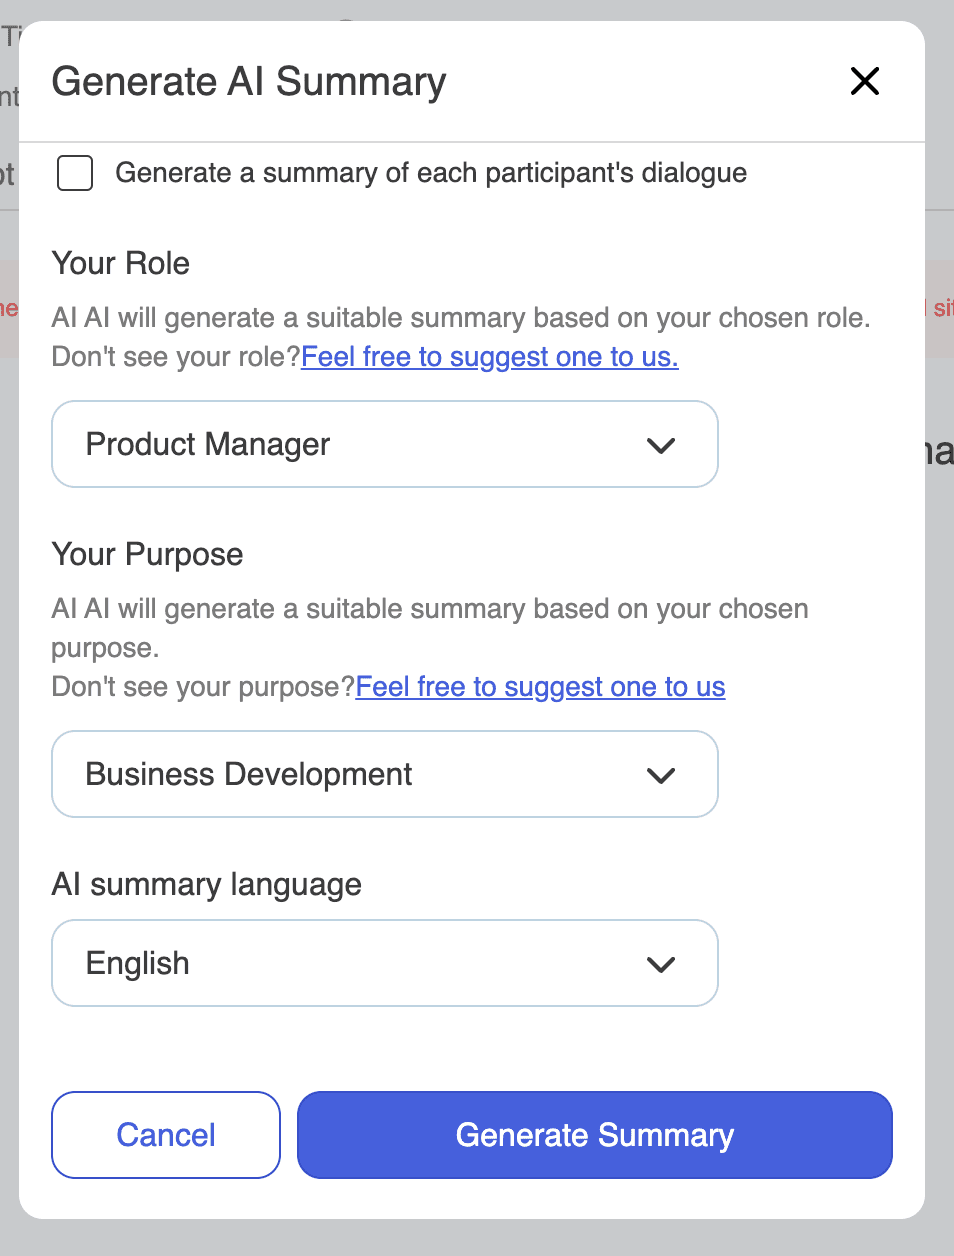The width and height of the screenshot is (954, 1256).
Task: Enable the participant dialogue summary checkbox
Action: 75,173
